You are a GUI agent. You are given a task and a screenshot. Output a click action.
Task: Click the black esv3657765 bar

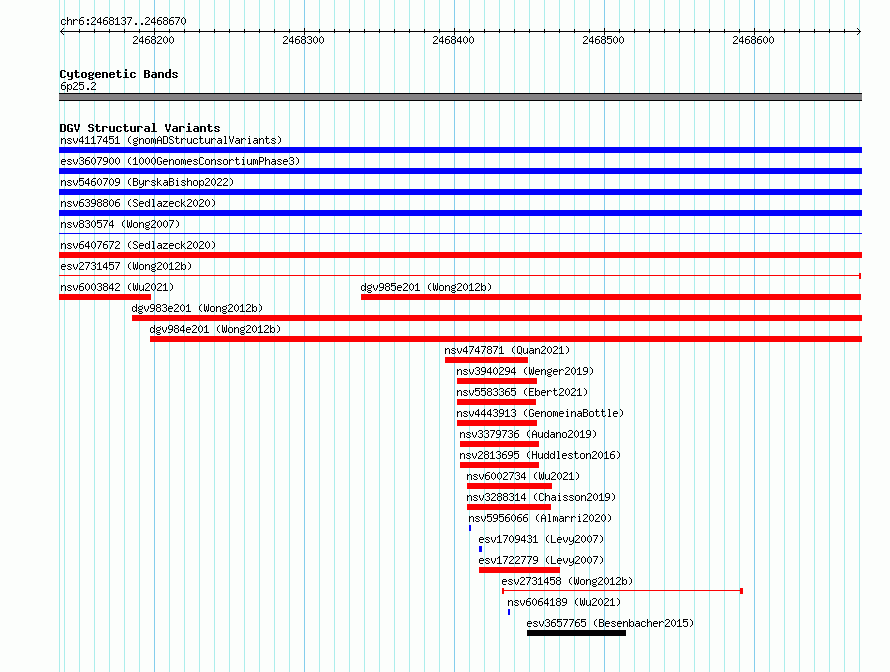[x=577, y=633]
